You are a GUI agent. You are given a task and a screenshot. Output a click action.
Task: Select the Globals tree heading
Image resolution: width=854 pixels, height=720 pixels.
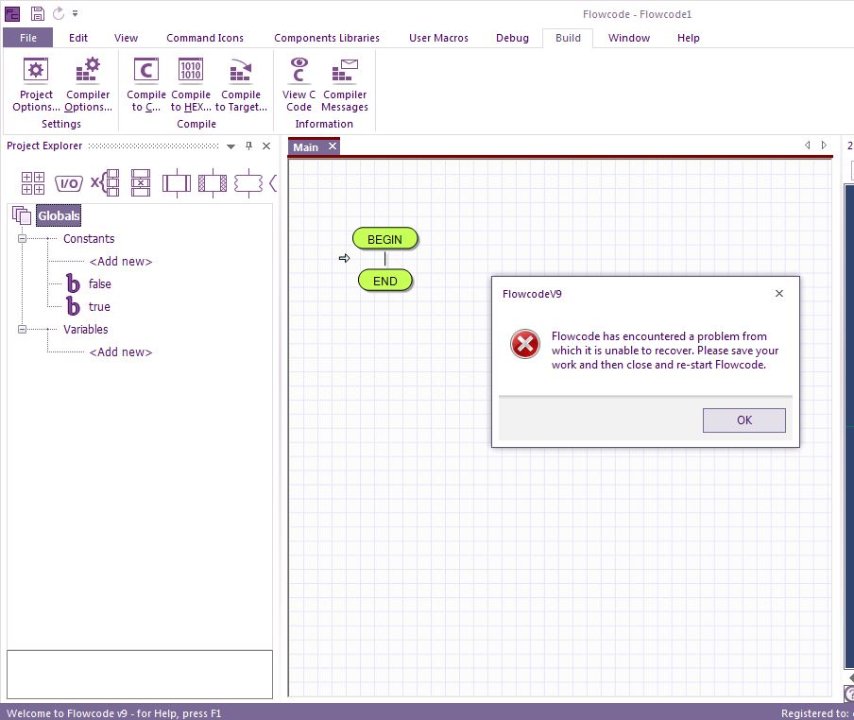pyautogui.click(x=59, y=216)
